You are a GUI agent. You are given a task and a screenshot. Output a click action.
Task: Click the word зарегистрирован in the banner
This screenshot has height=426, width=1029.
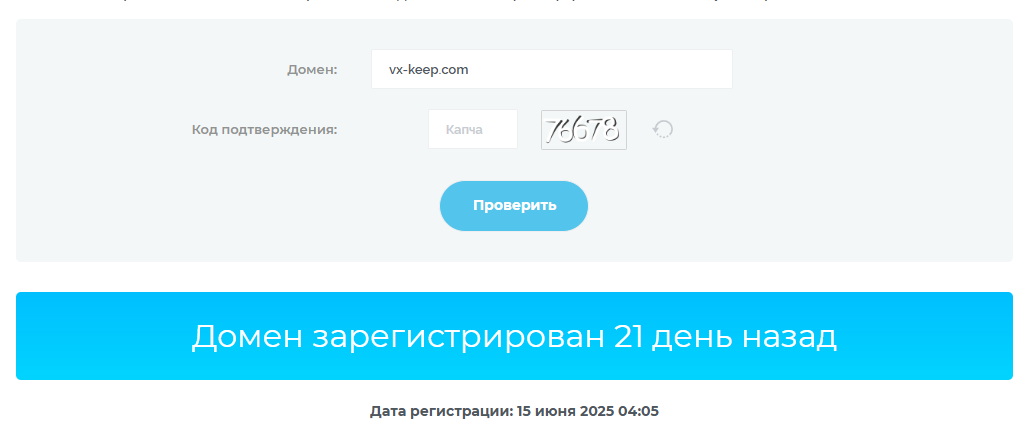click(x=458, y=337)
